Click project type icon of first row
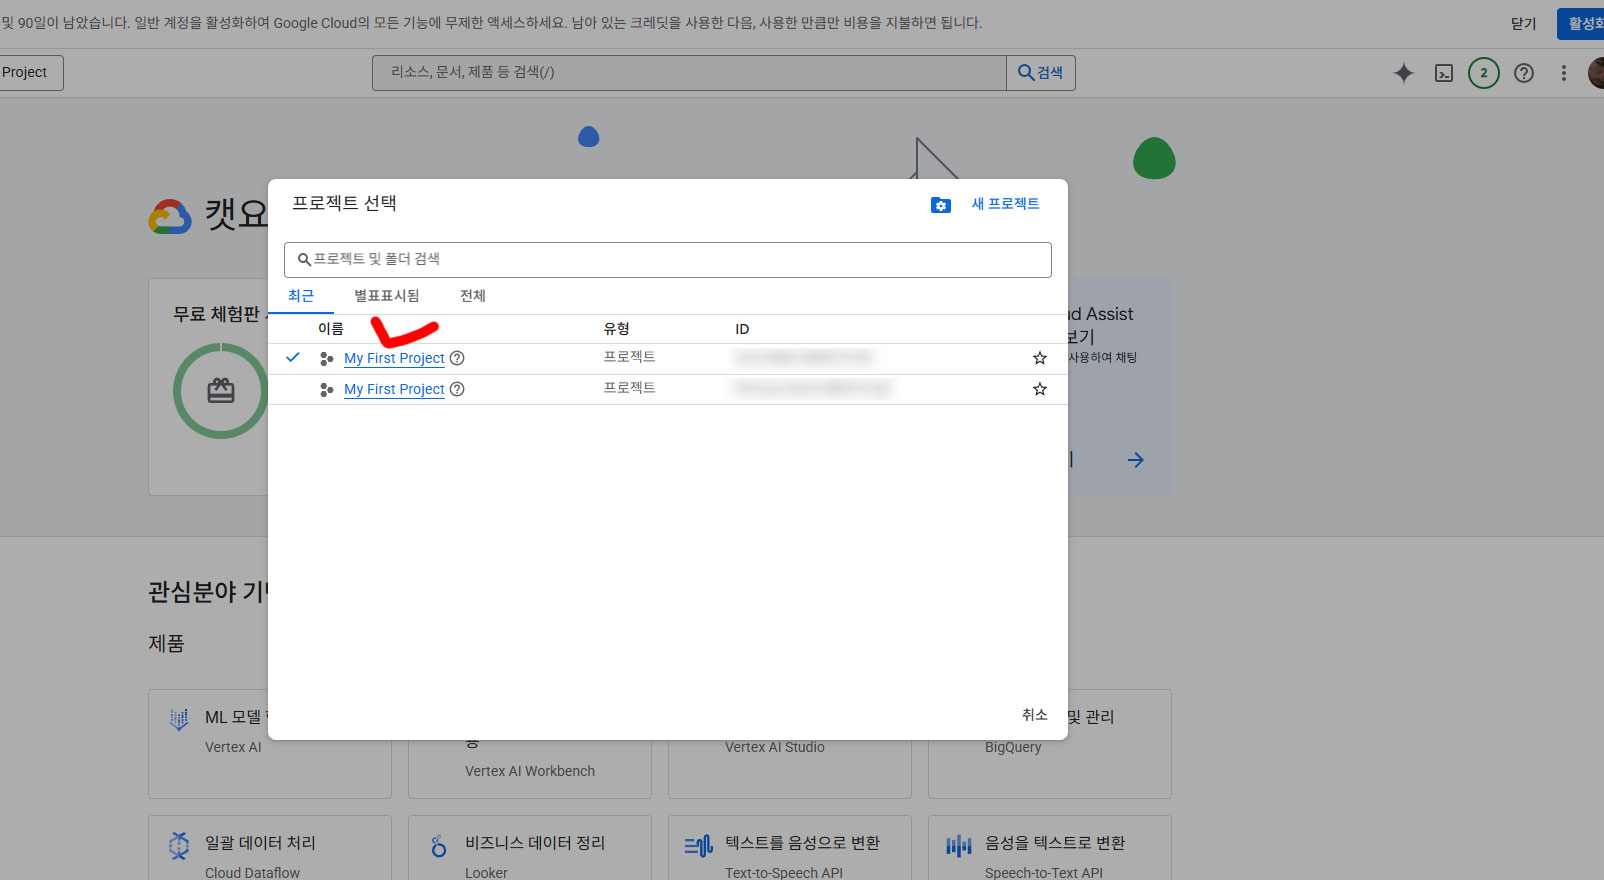Image resolution: width=1604 pixels, height=880 pixels. tap(326, 358)
